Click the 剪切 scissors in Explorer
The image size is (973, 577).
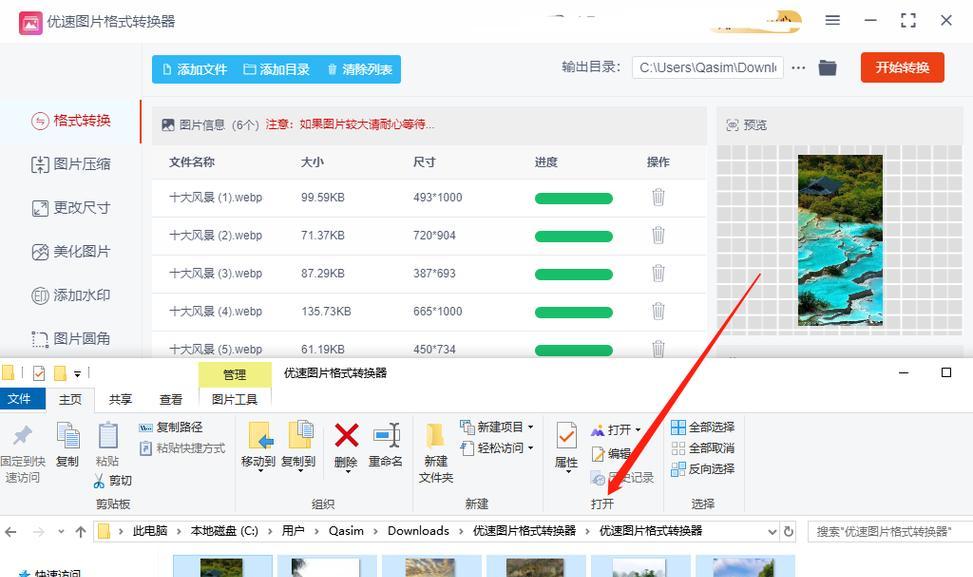(112, 480)
